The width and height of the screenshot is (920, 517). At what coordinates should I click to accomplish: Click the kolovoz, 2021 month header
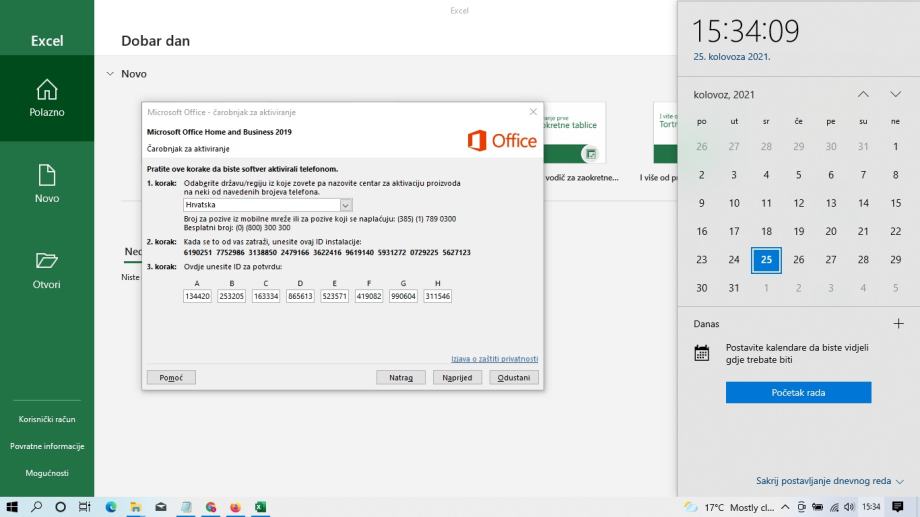724,94
